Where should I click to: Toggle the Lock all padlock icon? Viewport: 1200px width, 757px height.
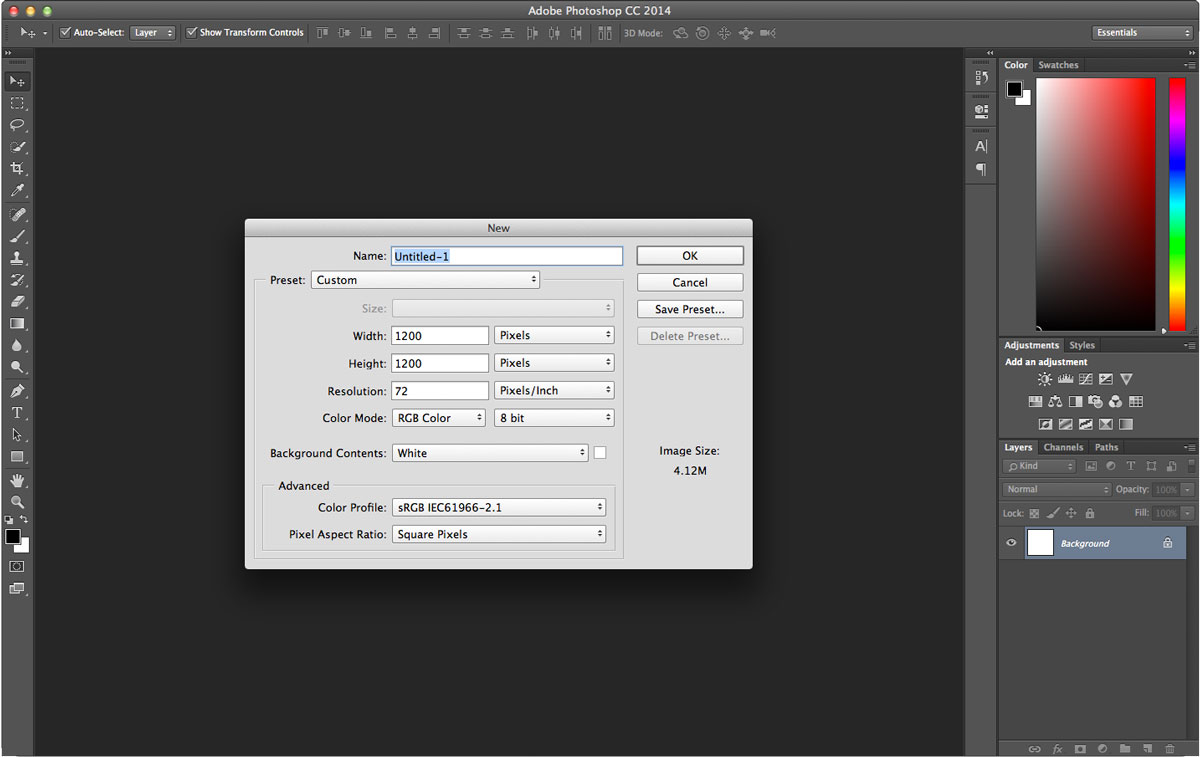coord(1089,513)
